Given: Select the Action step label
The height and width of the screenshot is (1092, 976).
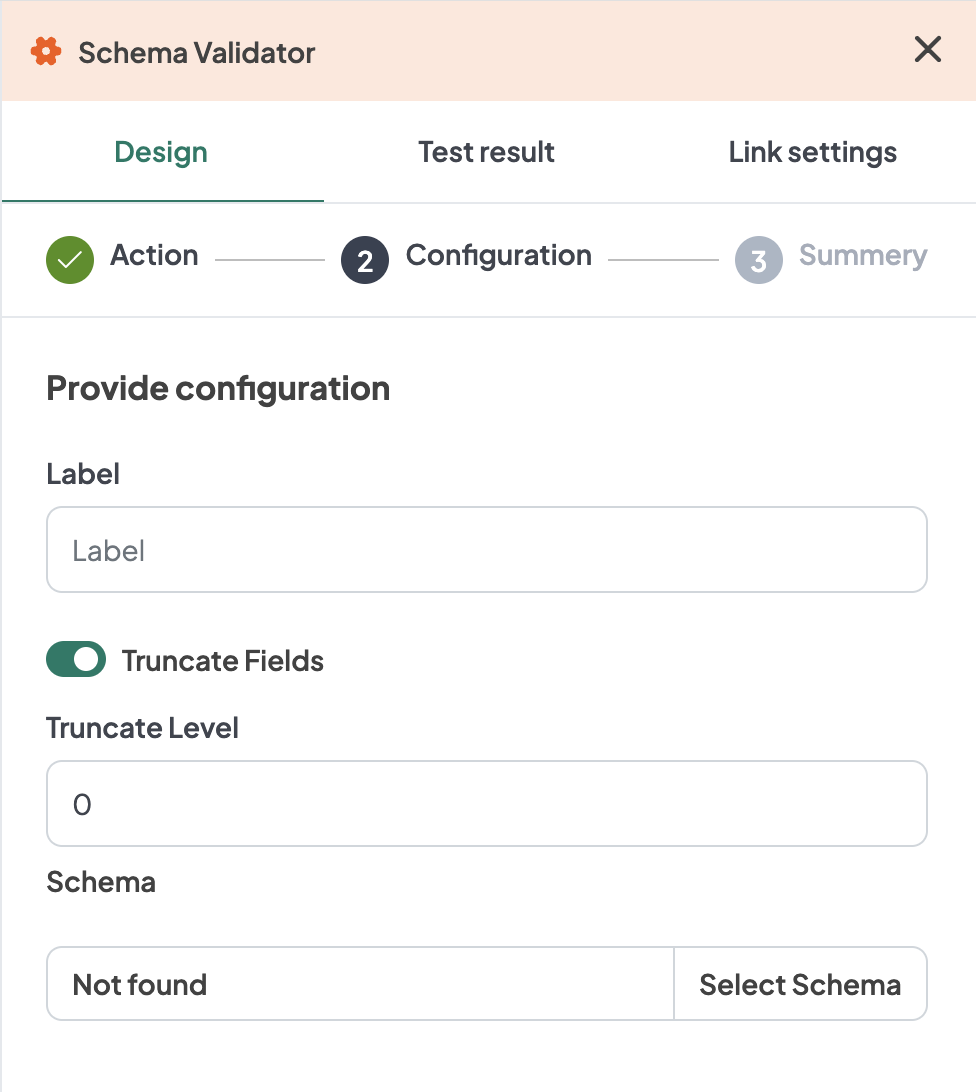Looking at the screenshot, I should pos(154,256).
